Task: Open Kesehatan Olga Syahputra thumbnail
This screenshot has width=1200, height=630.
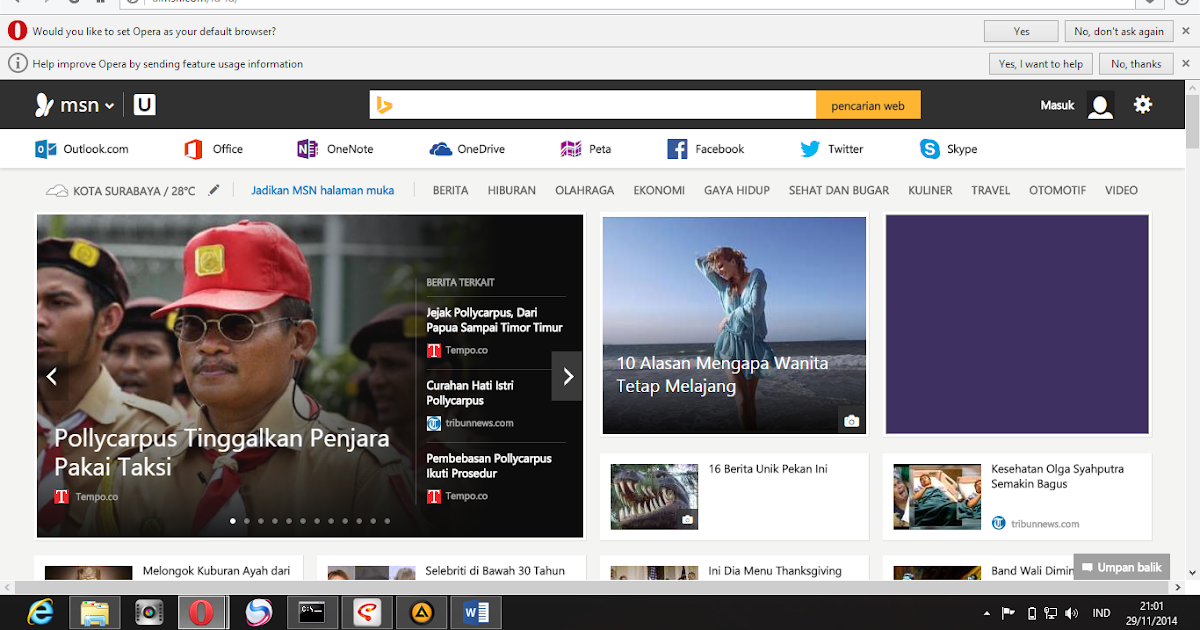Action: pyautogui.click(x=937, y=496)
